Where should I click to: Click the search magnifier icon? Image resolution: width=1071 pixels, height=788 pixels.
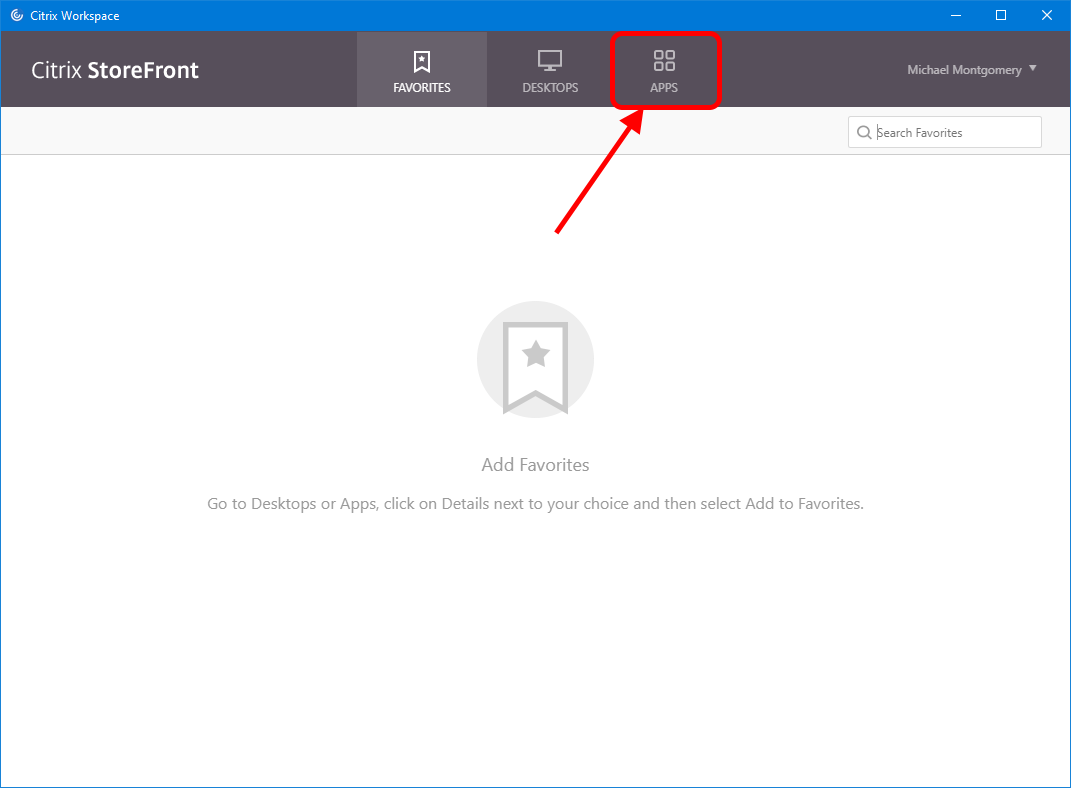[x=864, y=132]
